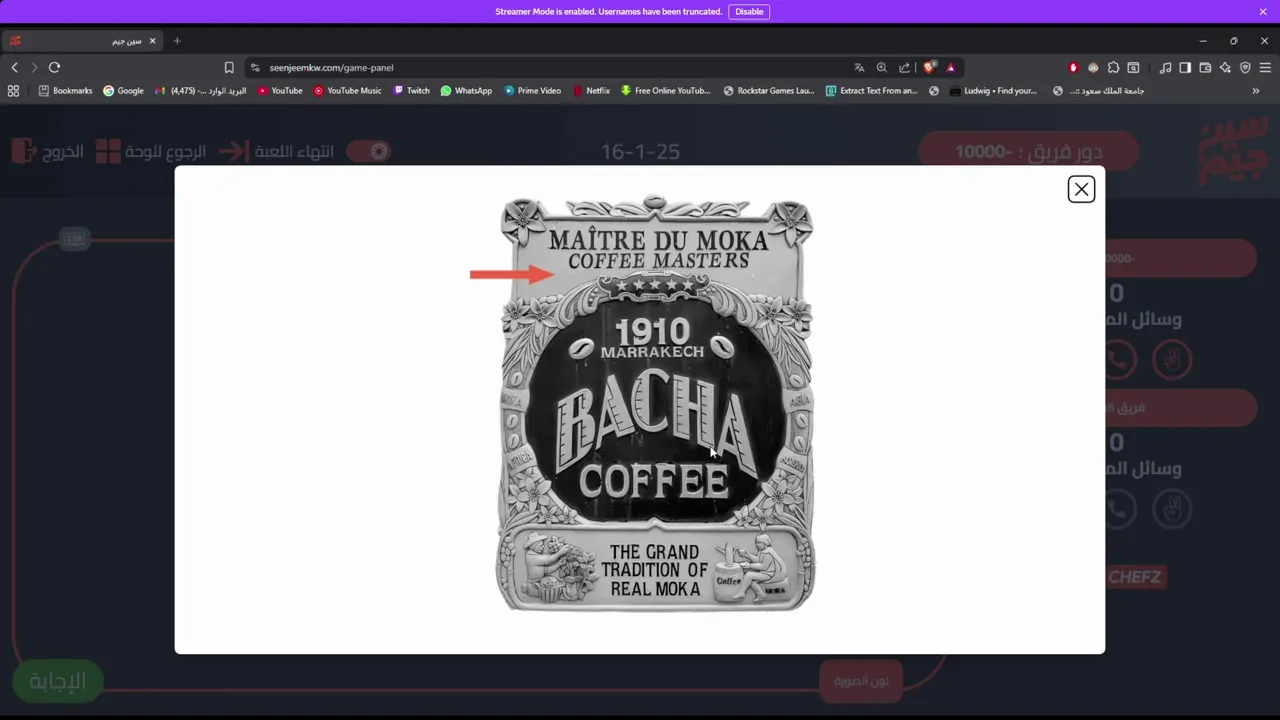Open the YouTube bookmark
This screenshot has width=1280, height=720.
click(x=280, y=90)
